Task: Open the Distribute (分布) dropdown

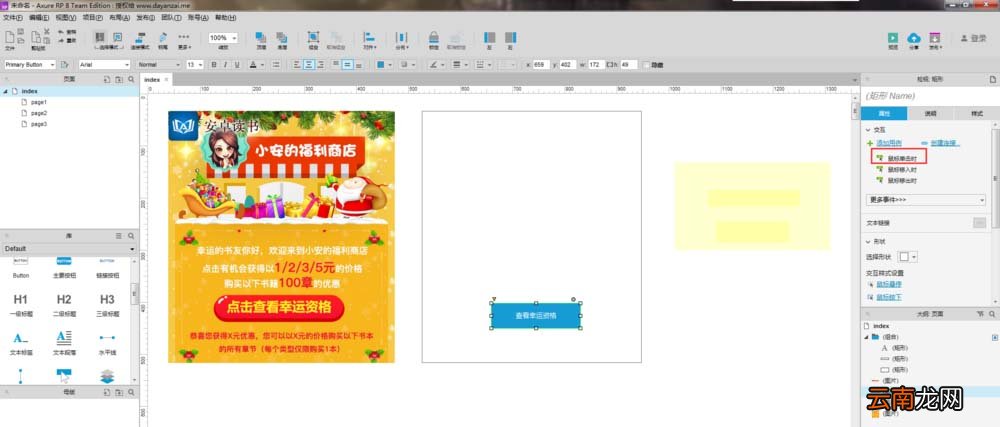Action: (401, 40)
